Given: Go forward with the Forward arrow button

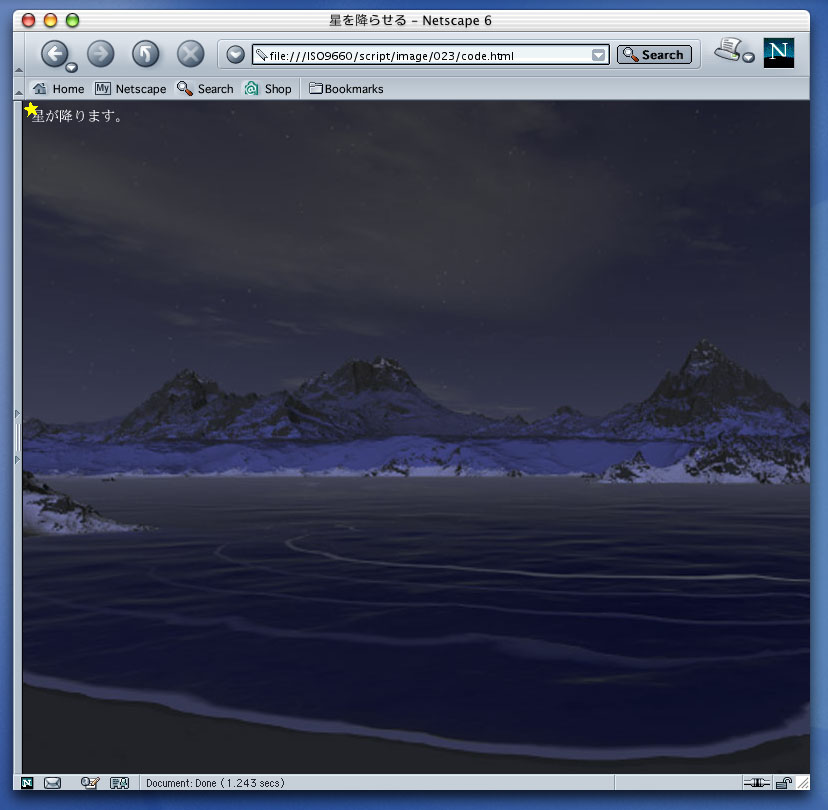Looking at the screenshot, I should tap(100, 53).
